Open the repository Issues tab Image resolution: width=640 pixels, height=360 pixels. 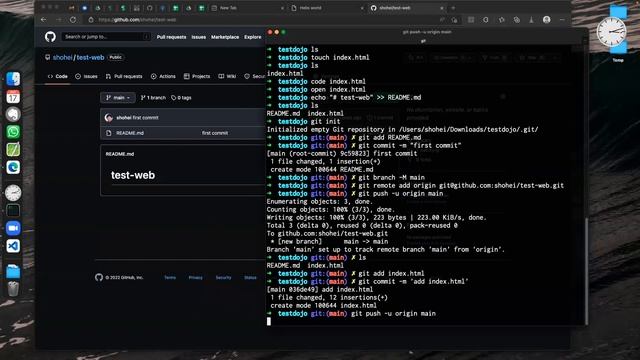click(x=86, y=76)
